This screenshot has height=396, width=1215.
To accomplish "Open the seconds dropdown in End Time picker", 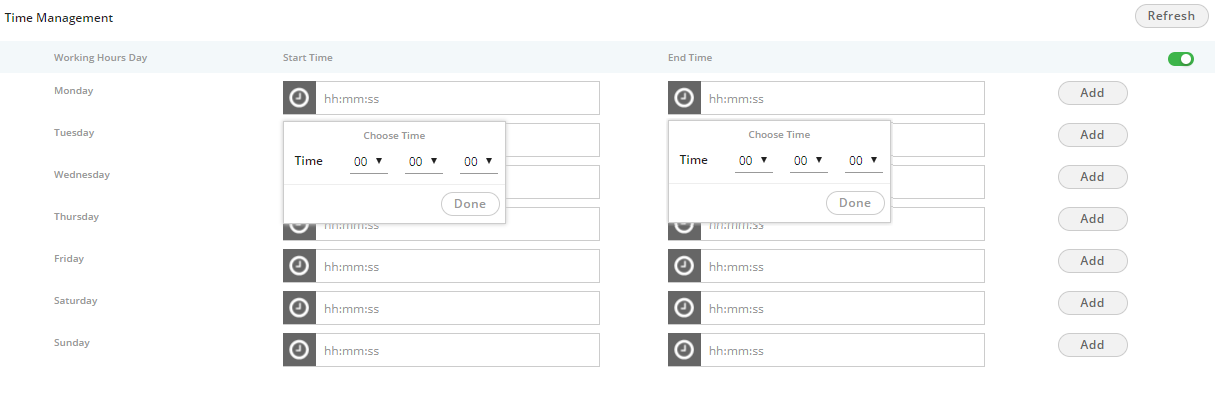I will (x=864, y=161).
